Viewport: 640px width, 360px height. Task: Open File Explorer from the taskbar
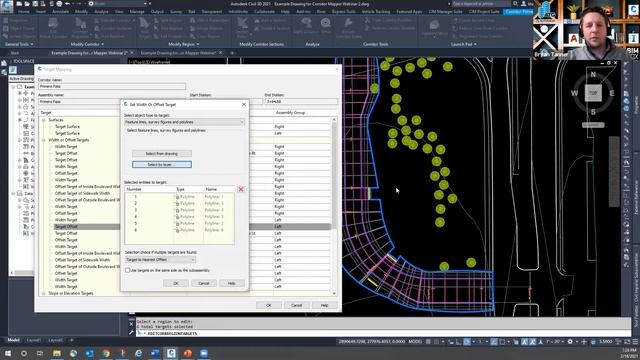[57, 353]
